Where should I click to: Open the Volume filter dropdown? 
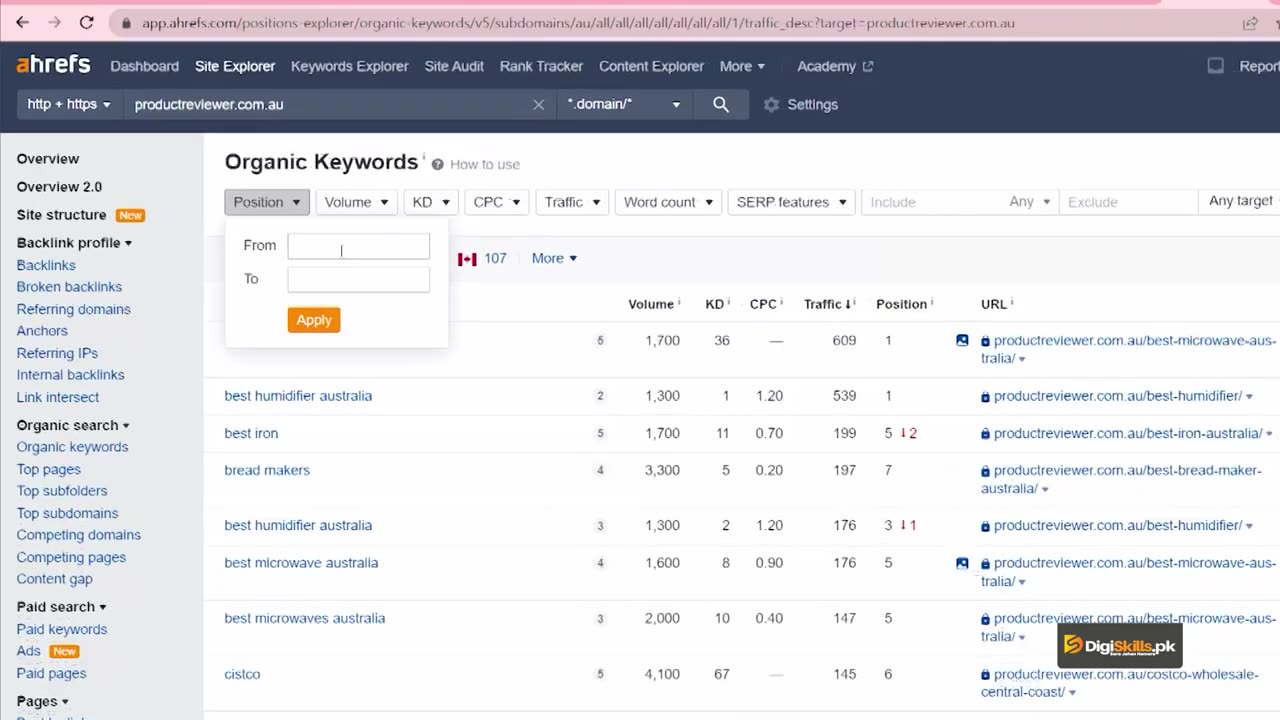click(x=356, y=202)
